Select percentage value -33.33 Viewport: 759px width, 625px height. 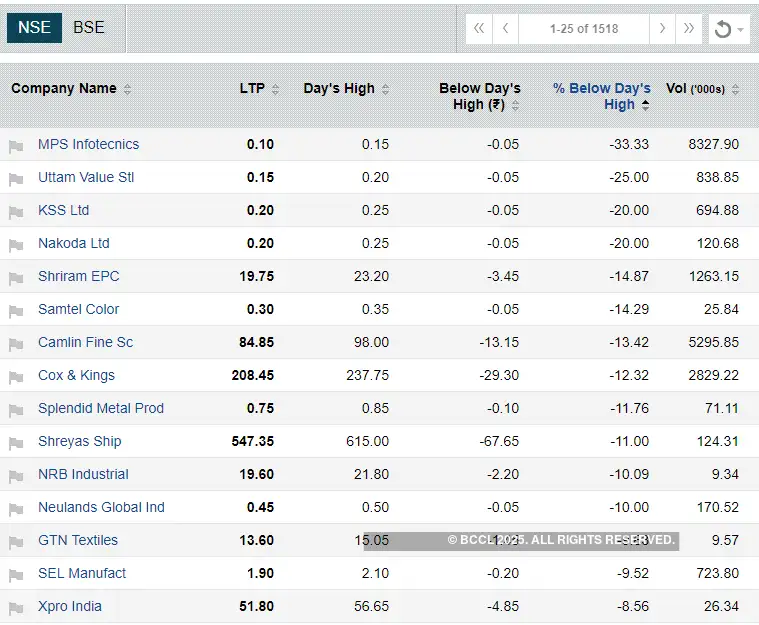[629, 144]
